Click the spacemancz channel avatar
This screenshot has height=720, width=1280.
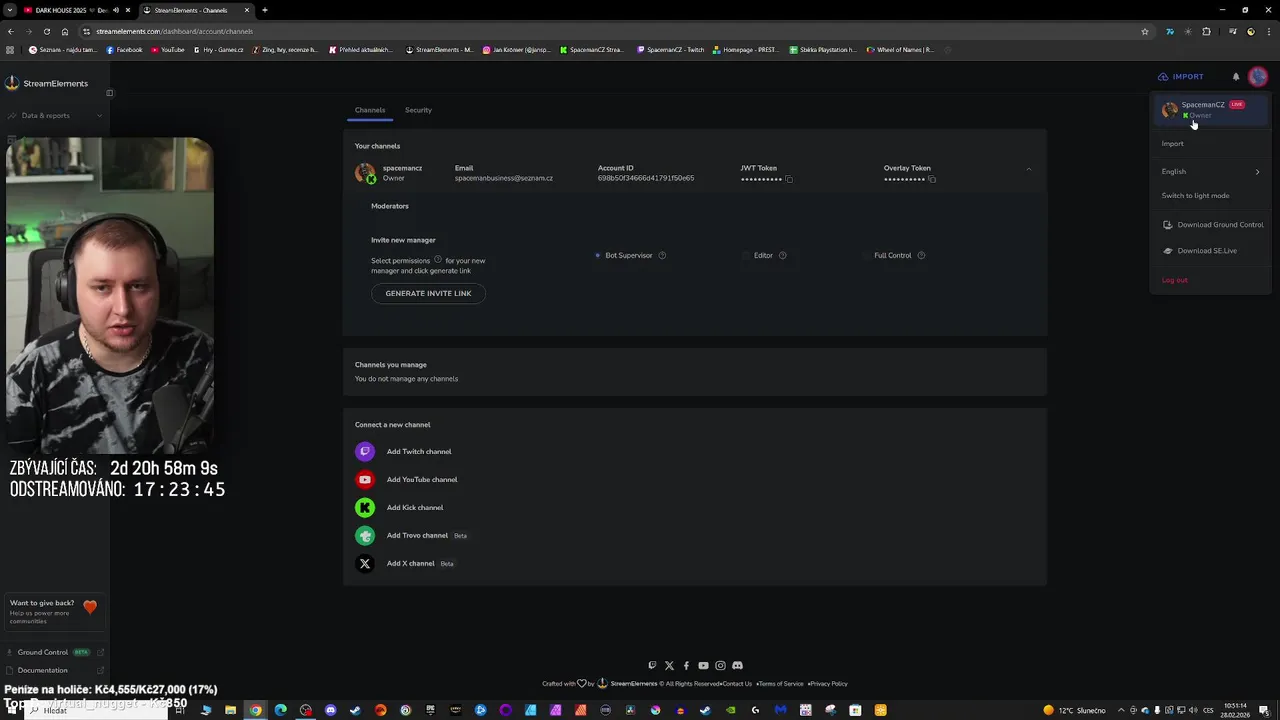tap(365, 172)
